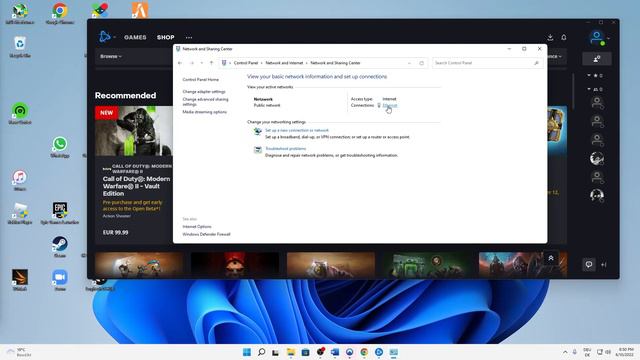
Task: Open taskbar Search
Action: pyautogui.click(x=261, y=352)
